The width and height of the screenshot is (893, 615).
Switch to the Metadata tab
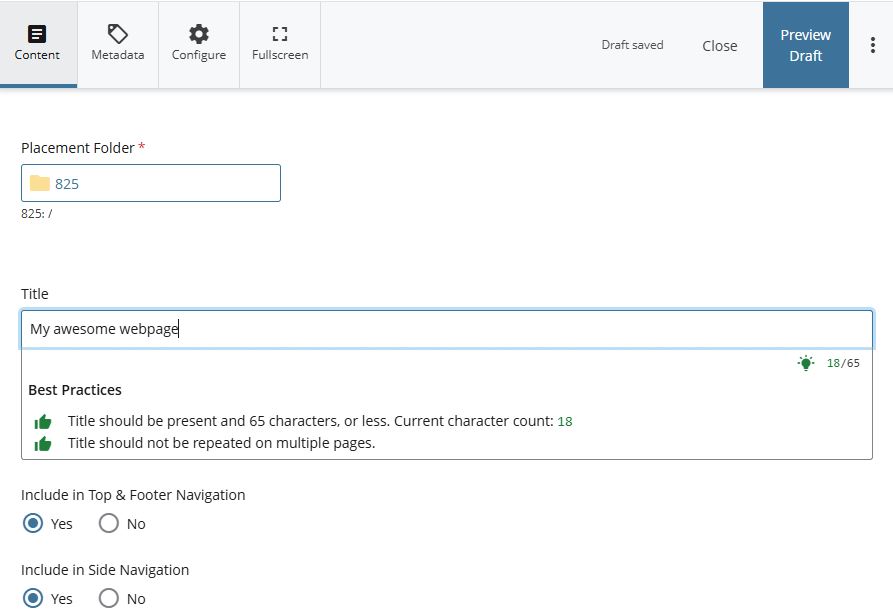[x=118, y=44]
